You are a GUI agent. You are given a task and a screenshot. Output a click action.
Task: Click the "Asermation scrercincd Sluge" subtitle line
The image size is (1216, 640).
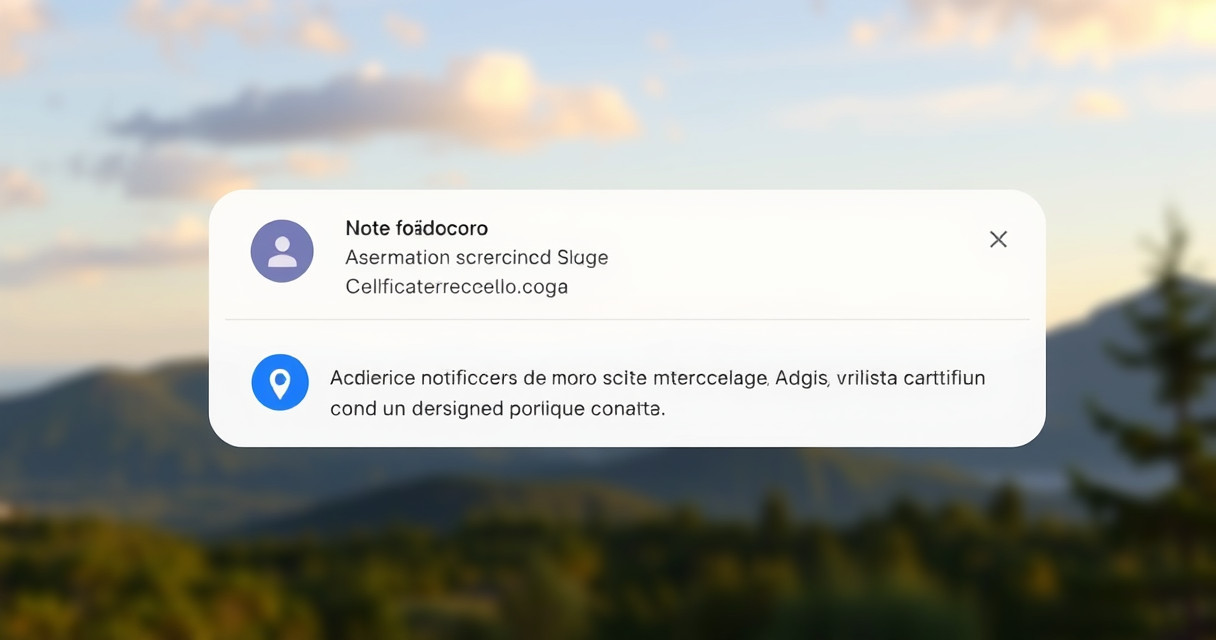[x=476, y=257]
